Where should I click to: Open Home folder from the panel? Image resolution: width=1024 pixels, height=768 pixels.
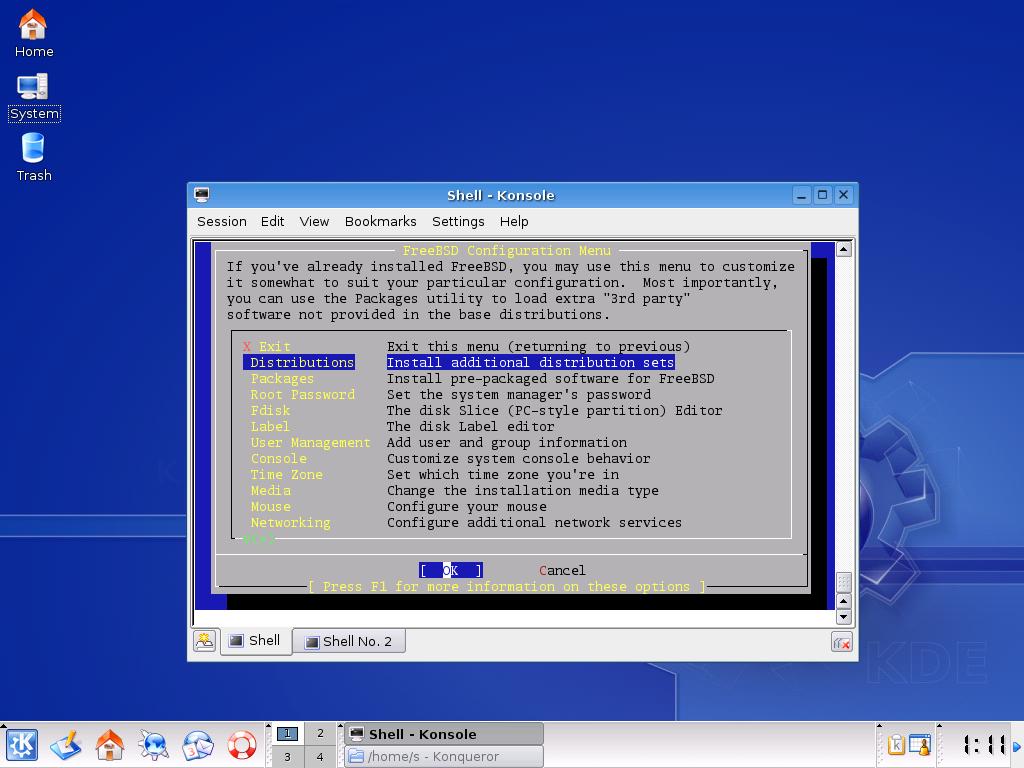click(110, 744)
